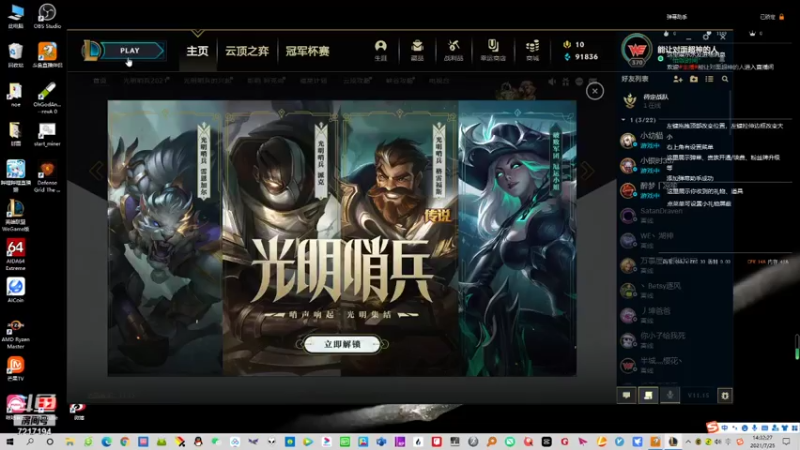The height and width of the screenshot is (450, 800).
Task: Open the loot (战利品) icon
Action: click(x=454, y=50)
